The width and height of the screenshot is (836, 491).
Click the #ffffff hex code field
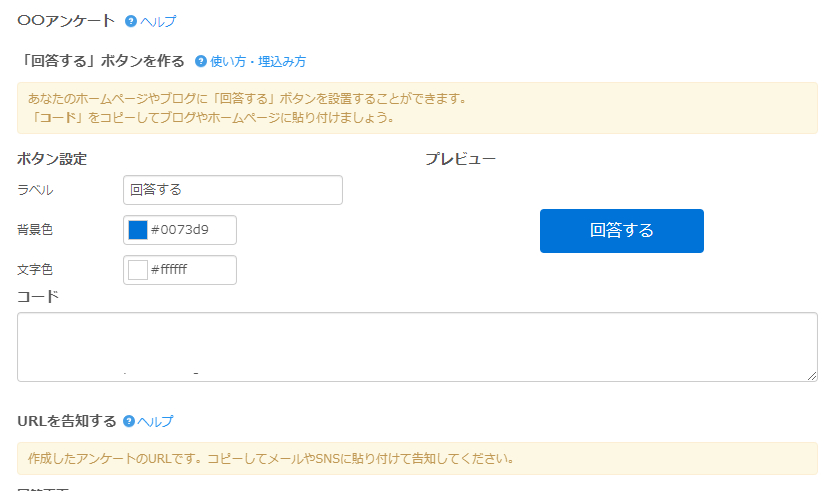[190, 270]
